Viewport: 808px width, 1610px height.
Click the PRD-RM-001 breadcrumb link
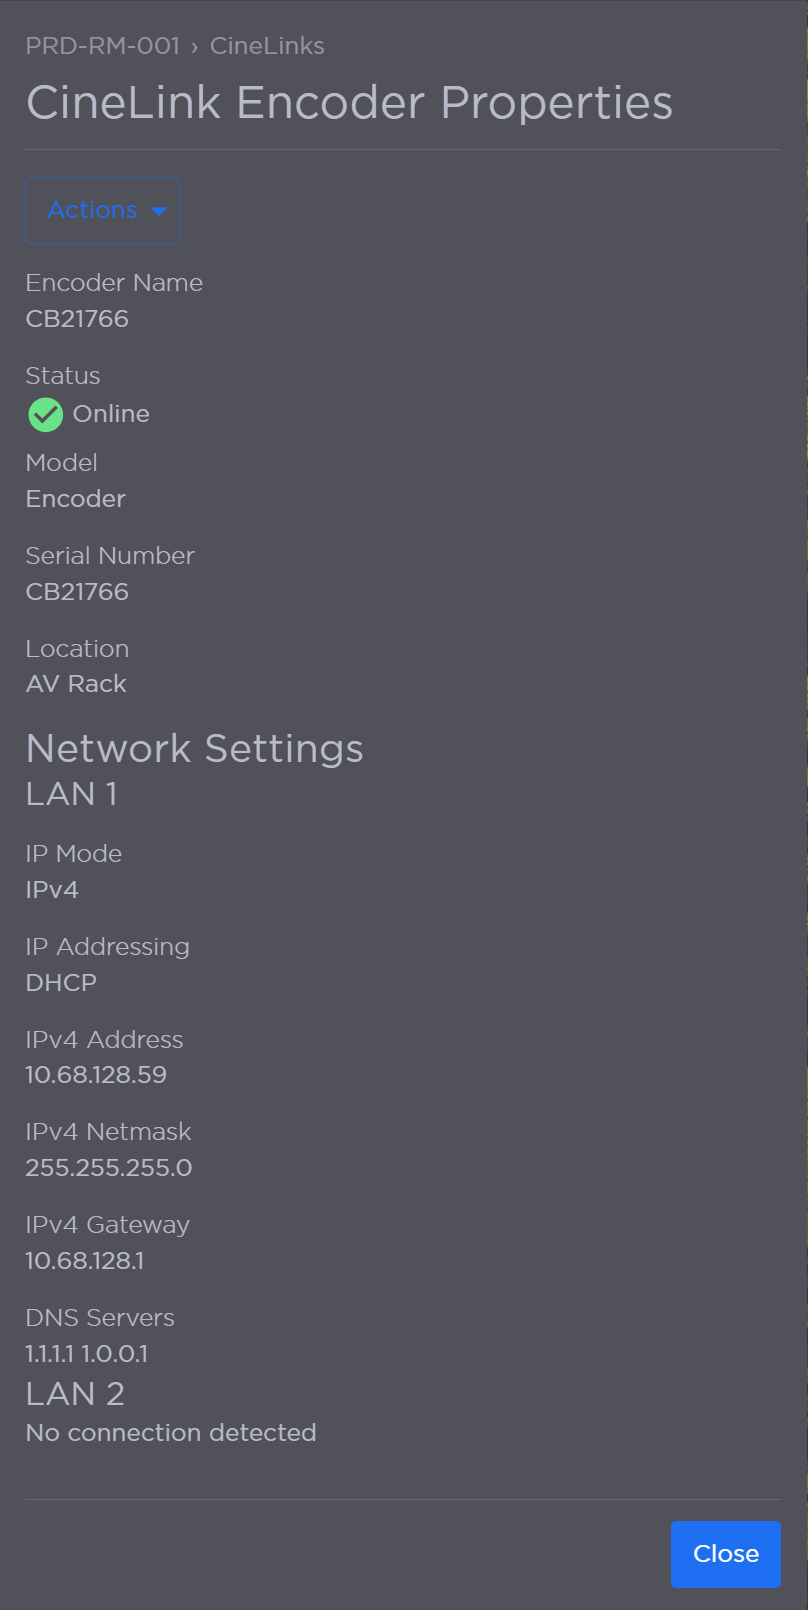click(x=102, y=46)
